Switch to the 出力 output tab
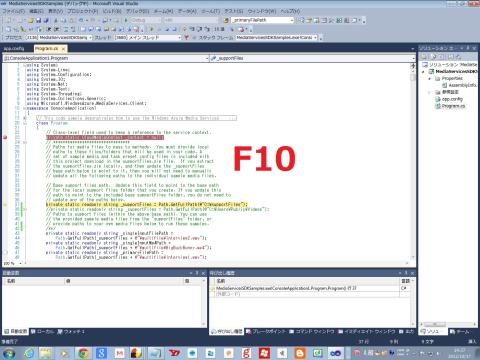The height and width of the screenshot is (360, 480). click(x=407, y=331)
